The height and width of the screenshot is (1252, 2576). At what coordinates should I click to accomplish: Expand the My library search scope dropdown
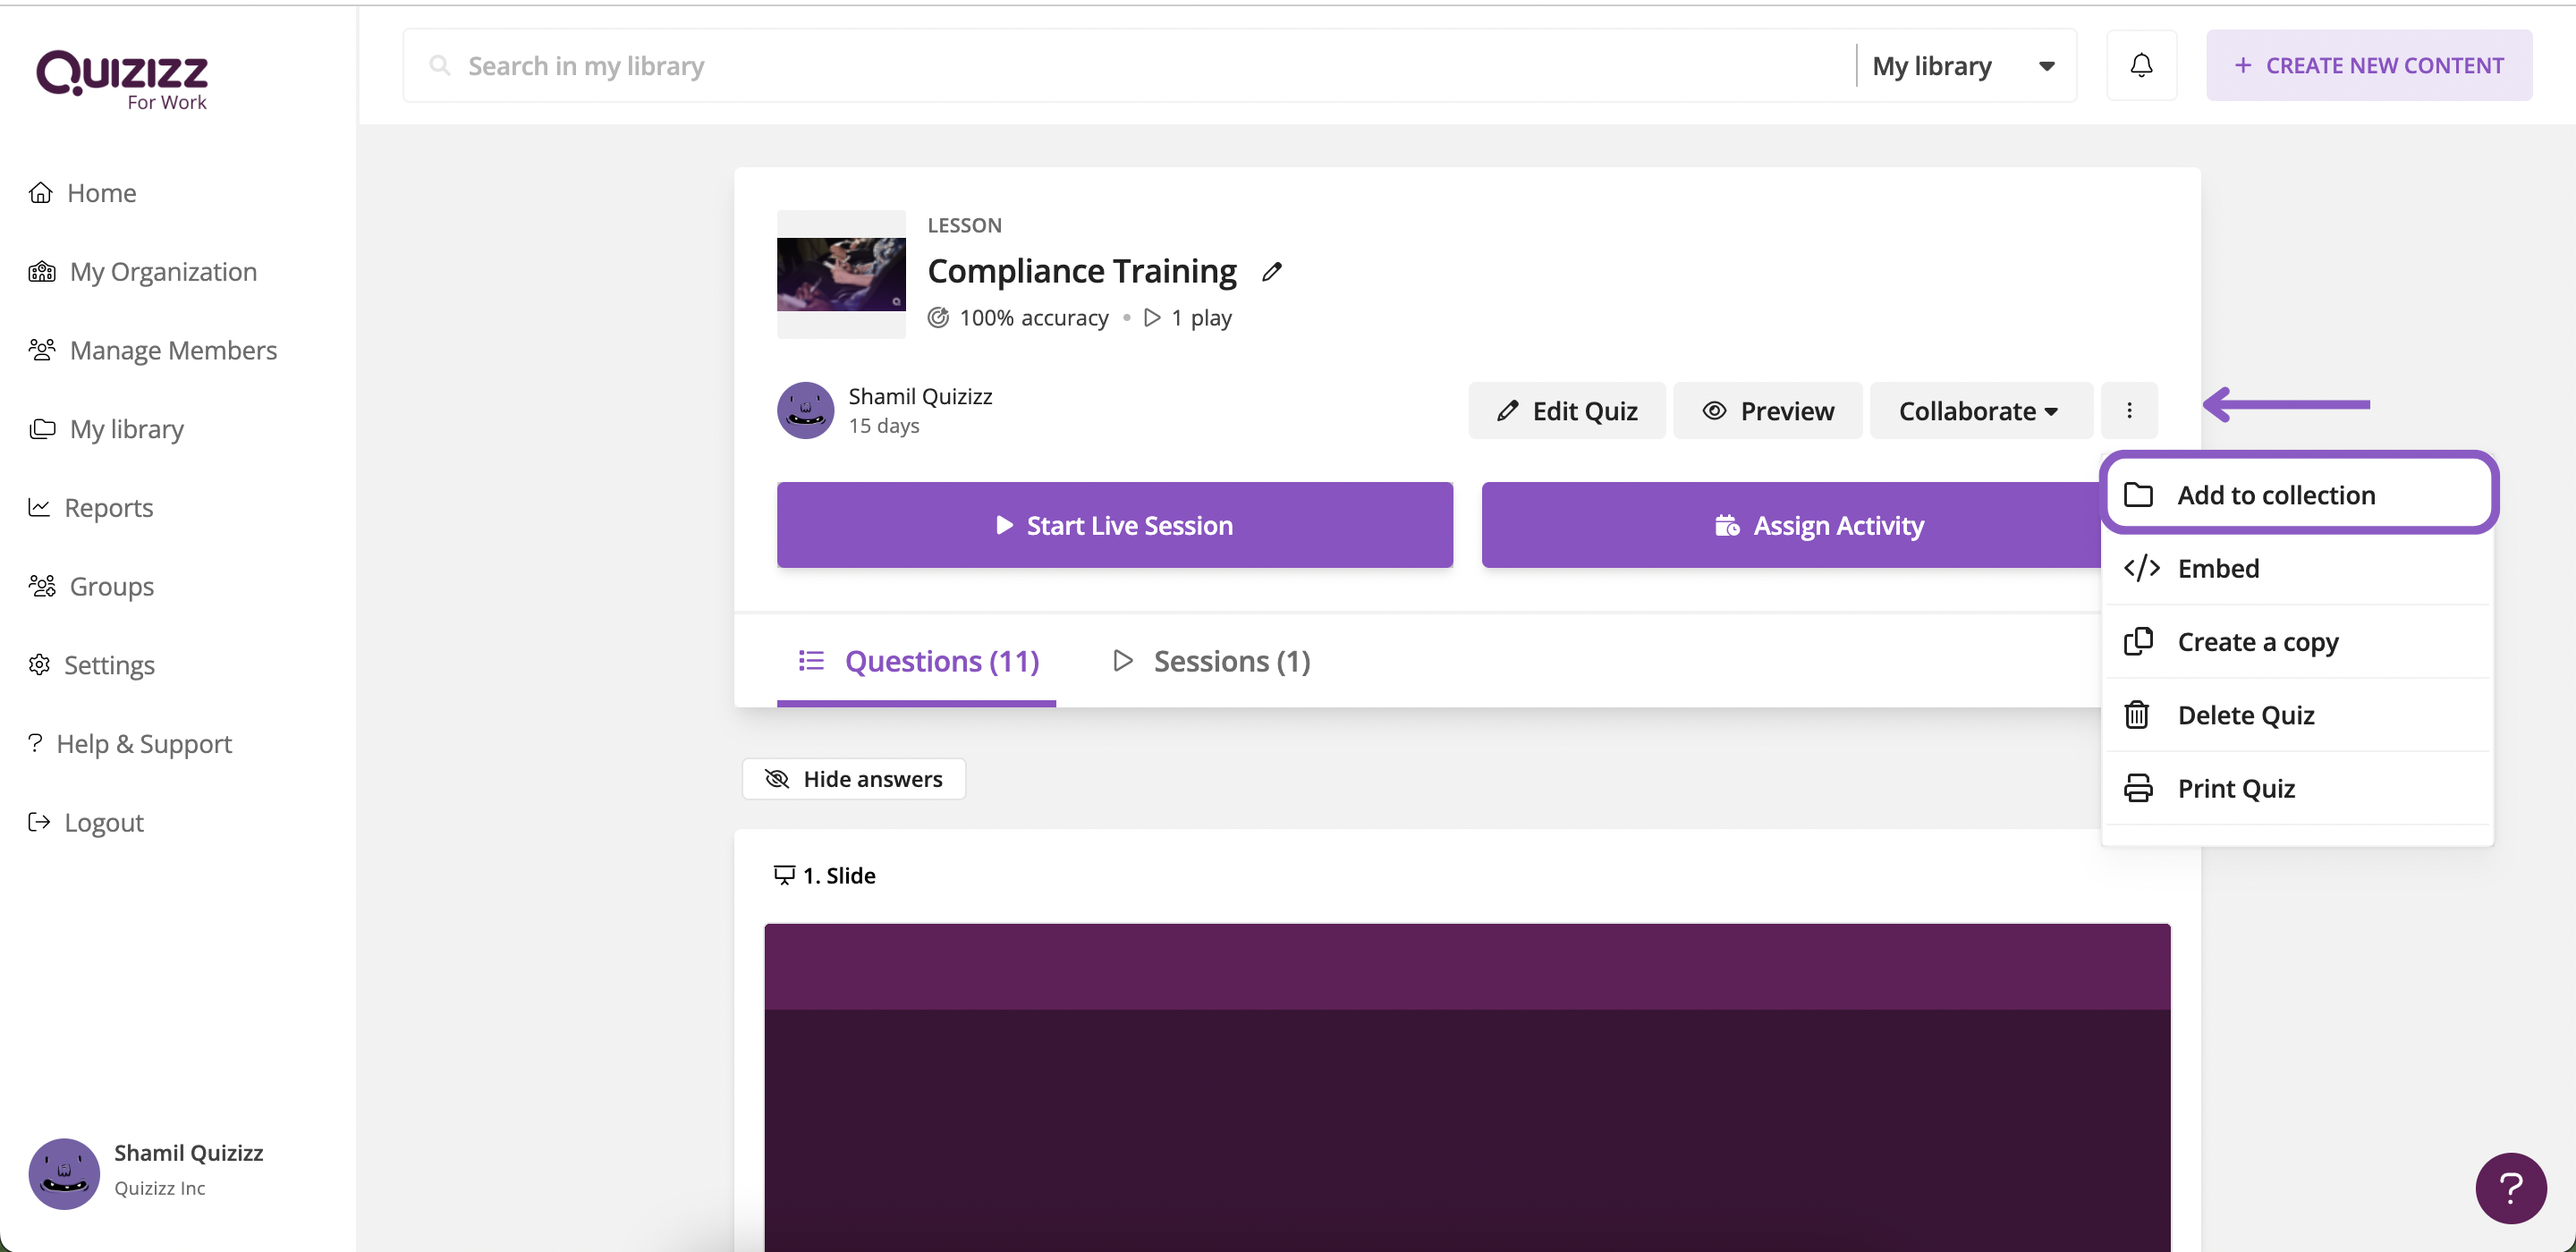(x=1963, y=66)
